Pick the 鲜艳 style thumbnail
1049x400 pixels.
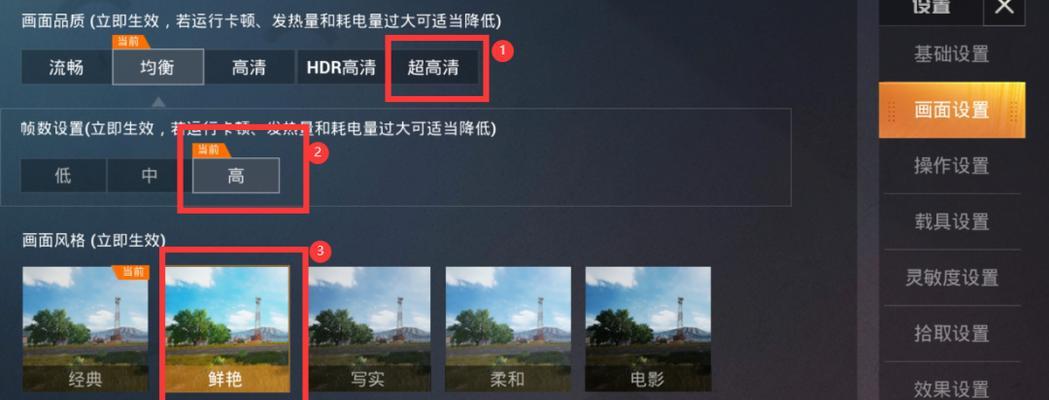(227, 329)
